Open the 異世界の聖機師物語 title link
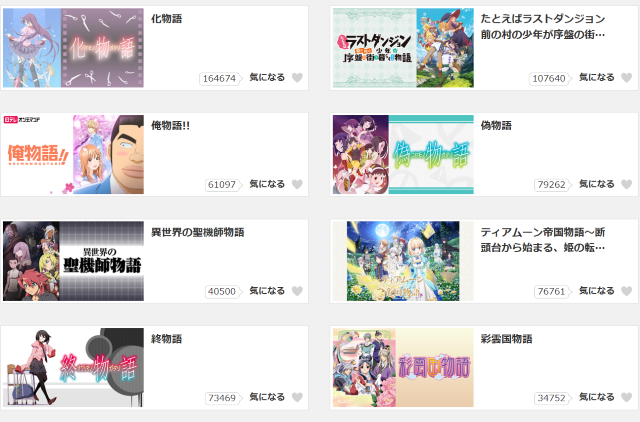 198,232
